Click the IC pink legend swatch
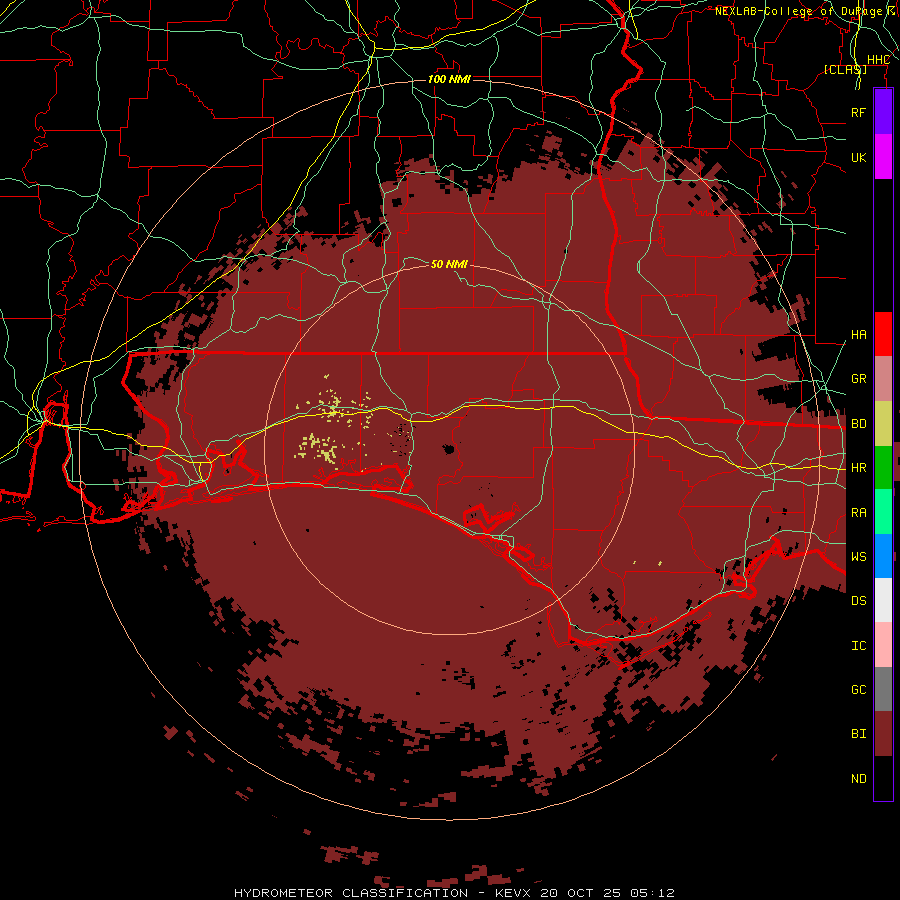900x900 pixels. 883,645
